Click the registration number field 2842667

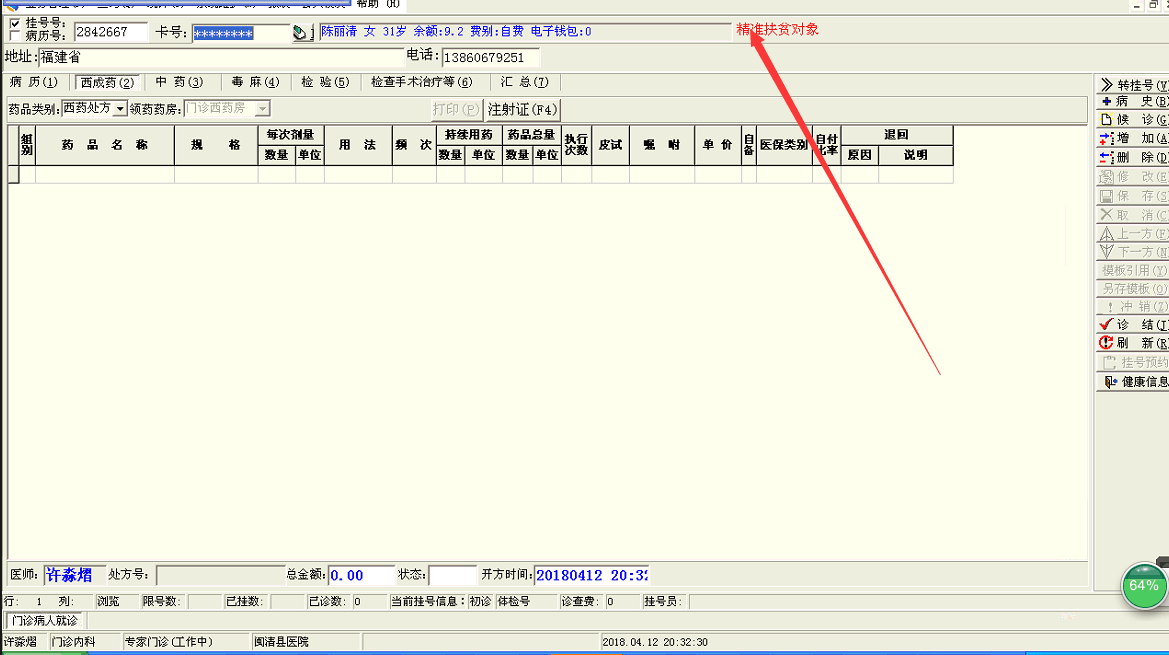[111, 32]
